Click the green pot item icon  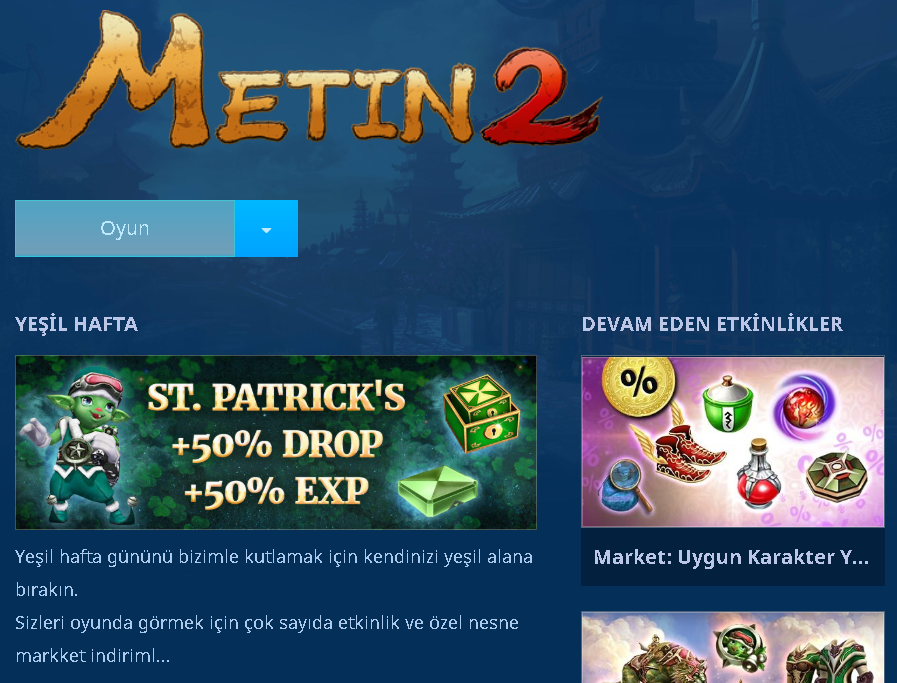click(727, 404)
